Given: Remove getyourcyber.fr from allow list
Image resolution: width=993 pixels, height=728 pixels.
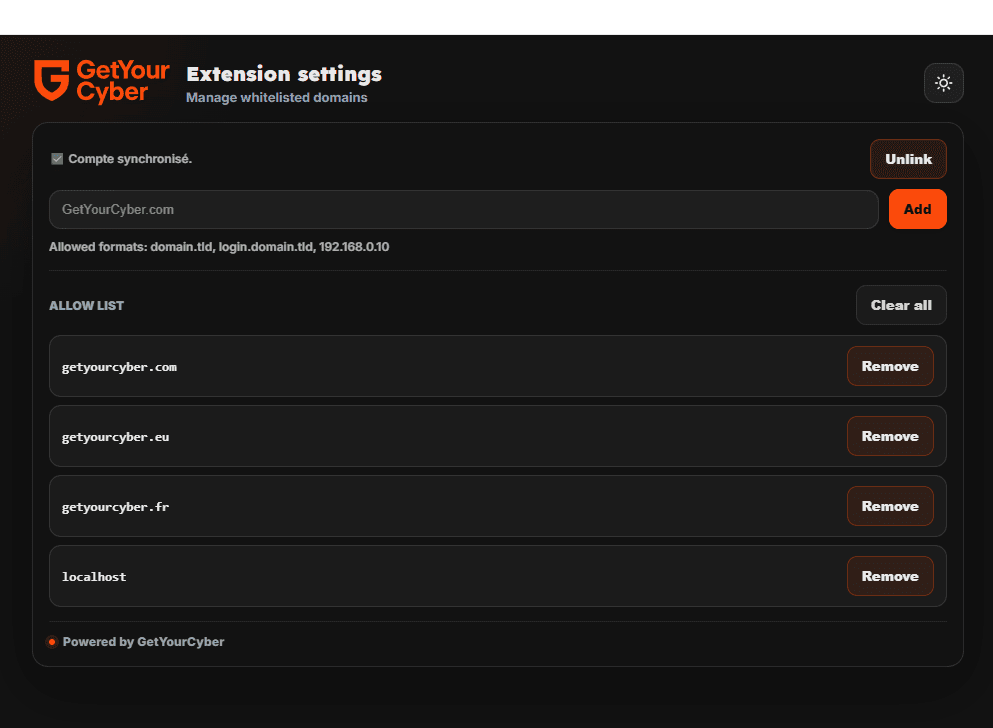Looking at the screenshot, I should click(890, 506).
